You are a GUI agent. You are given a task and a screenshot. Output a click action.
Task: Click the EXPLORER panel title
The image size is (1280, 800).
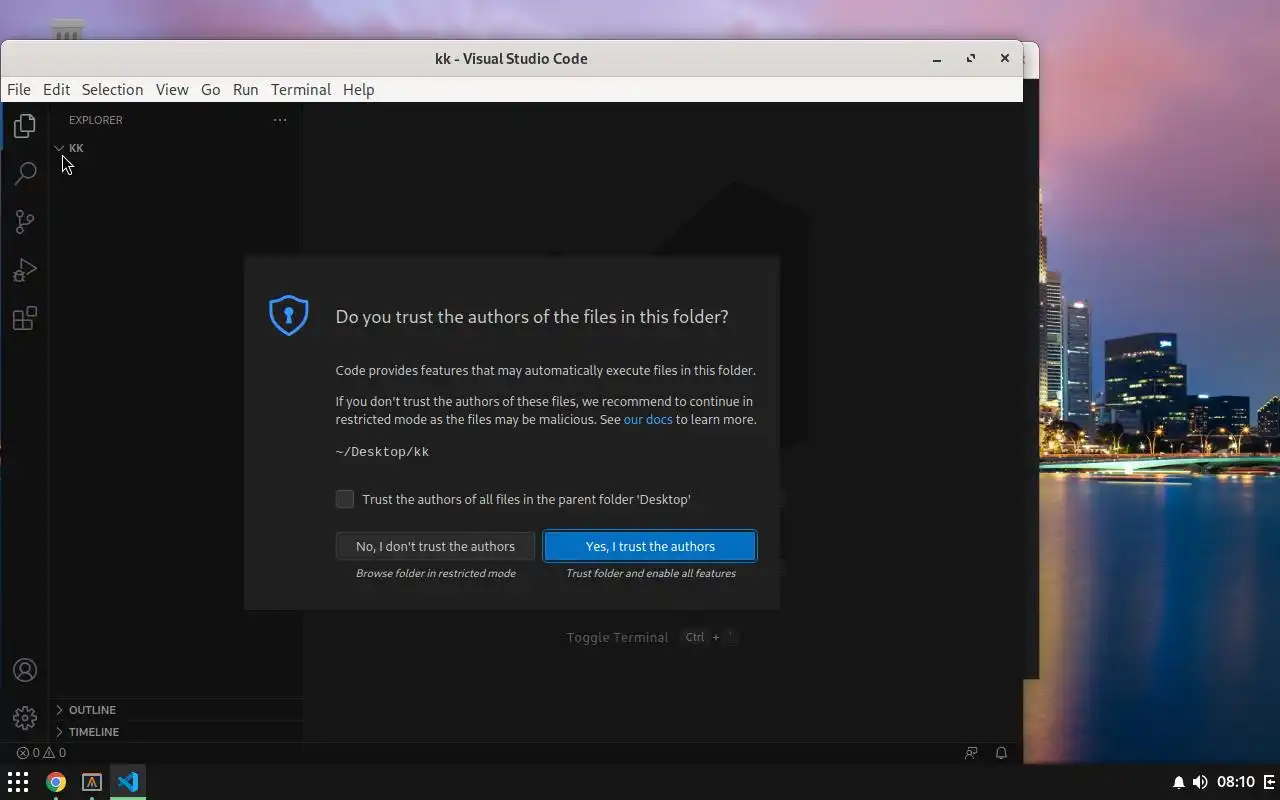coord(96,120)
